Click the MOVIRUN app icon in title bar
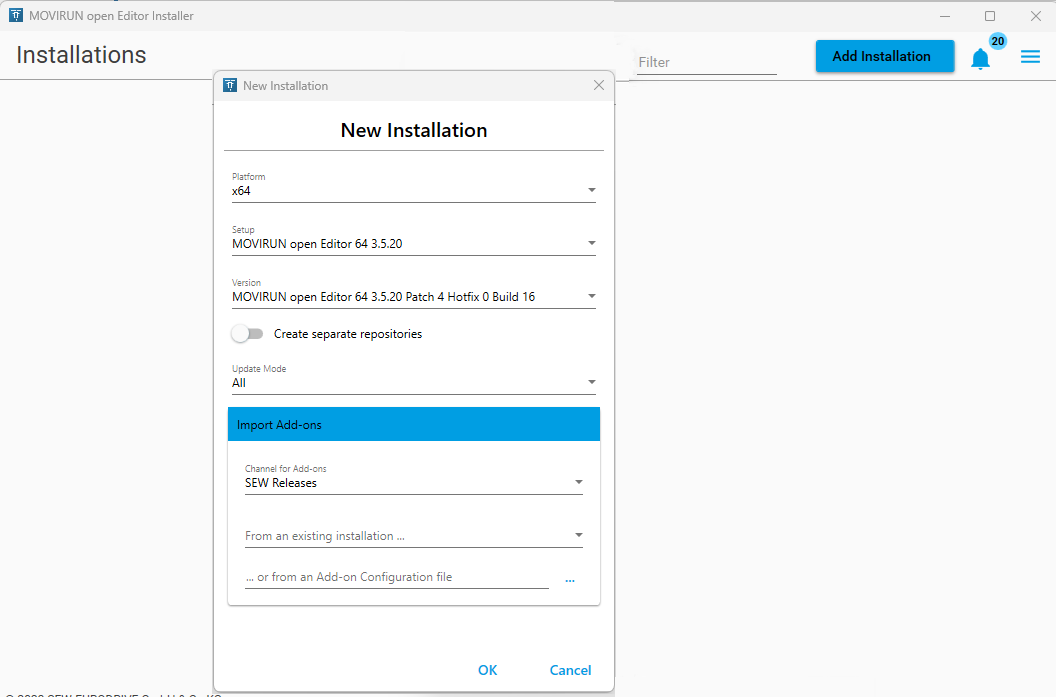This screenshot has width=1056, height=697. 16,16
